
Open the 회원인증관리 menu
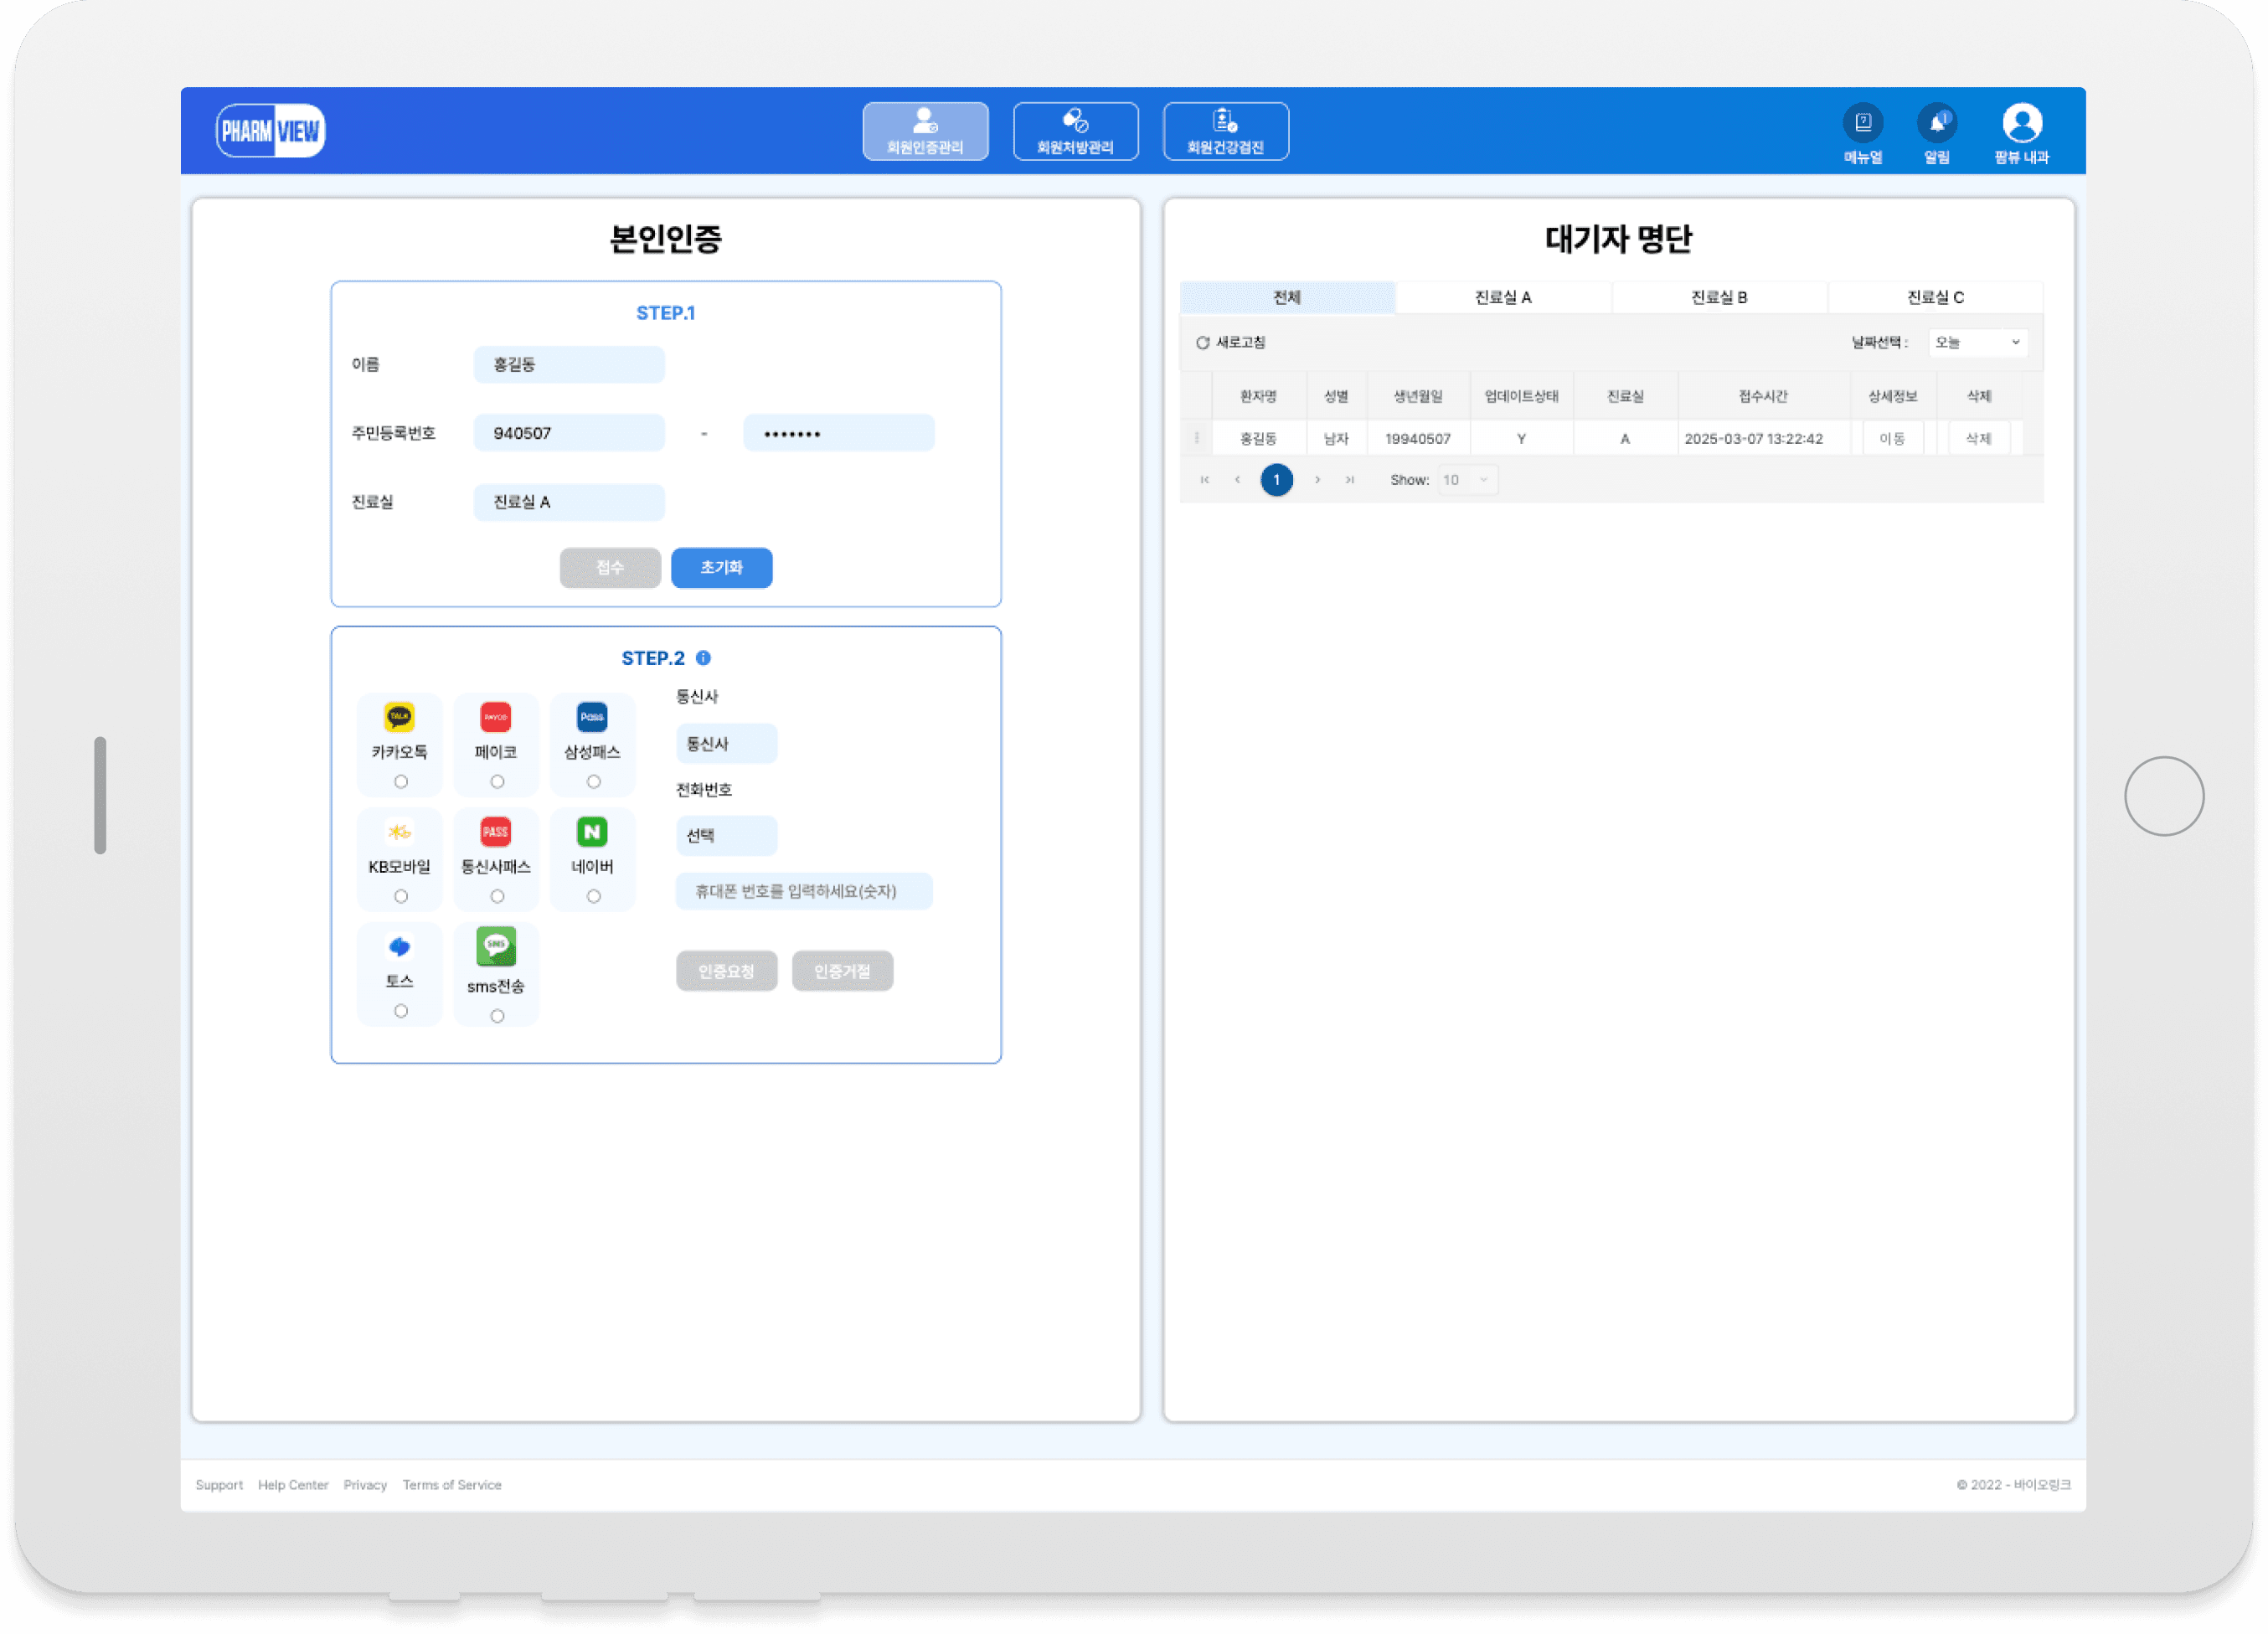[926, 131]
